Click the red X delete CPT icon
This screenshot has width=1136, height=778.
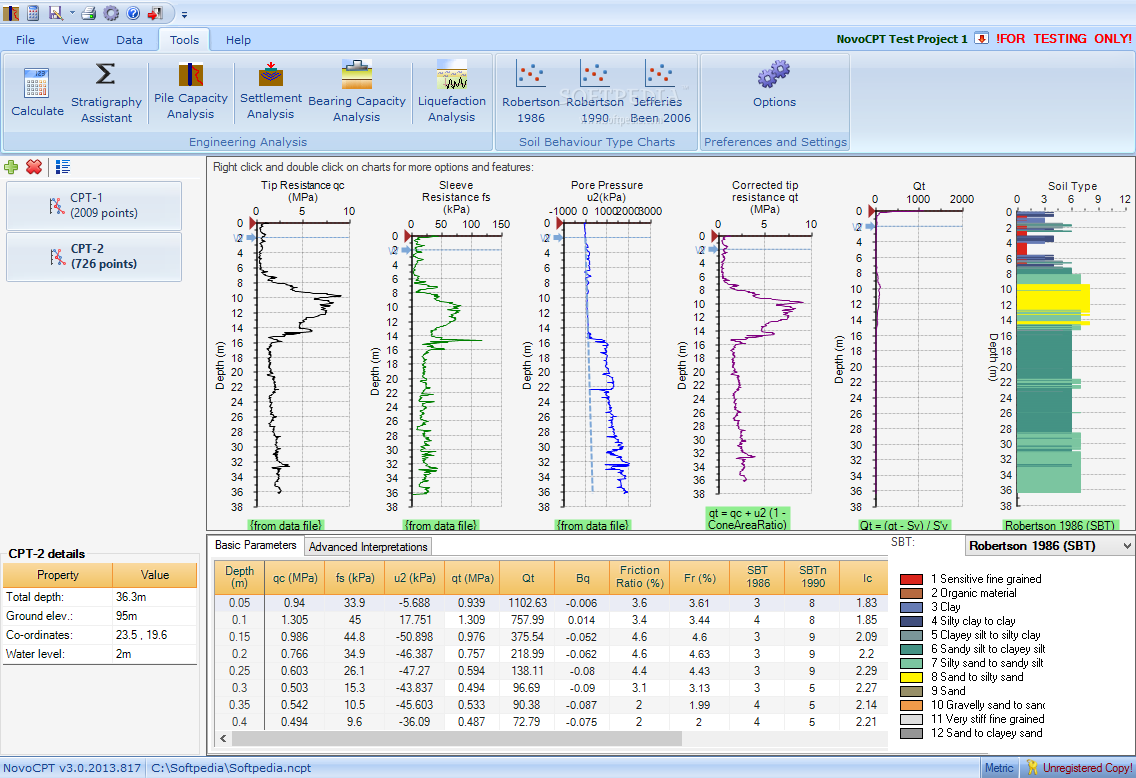33,167
